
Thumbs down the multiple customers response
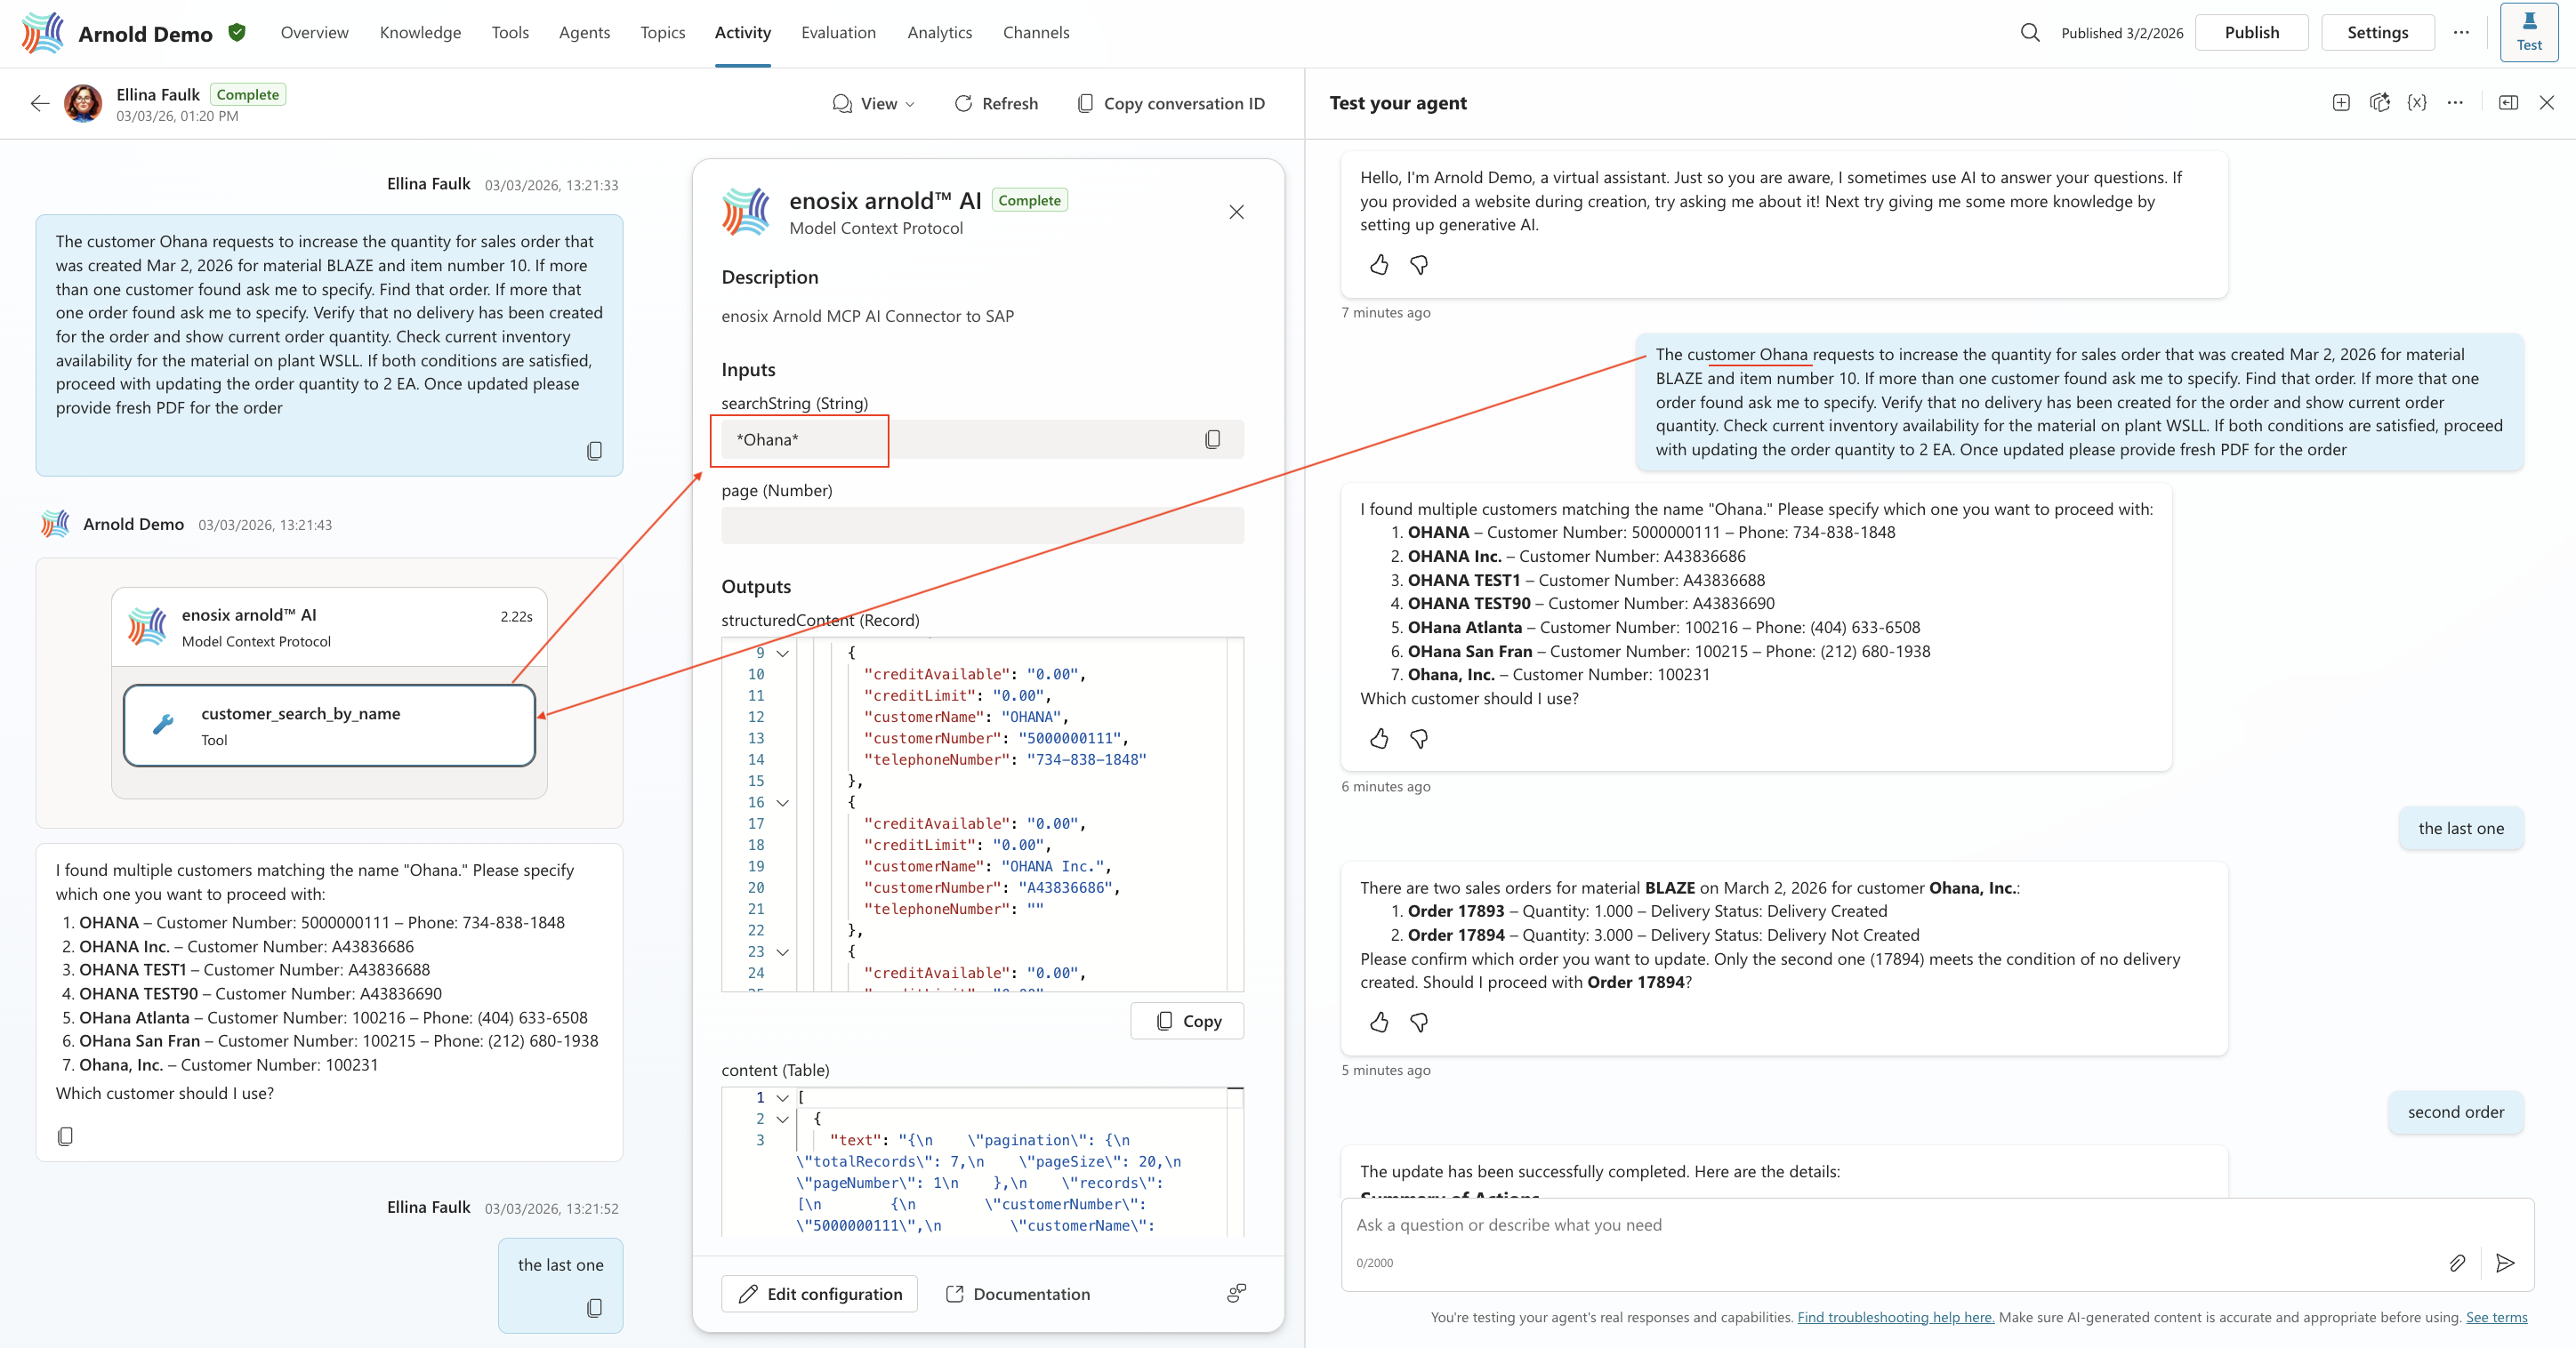[1419, 739]
